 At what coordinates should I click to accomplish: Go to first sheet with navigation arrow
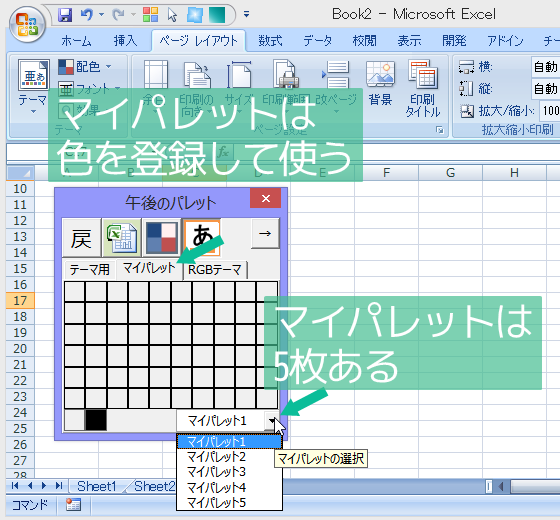pos(15,486)
